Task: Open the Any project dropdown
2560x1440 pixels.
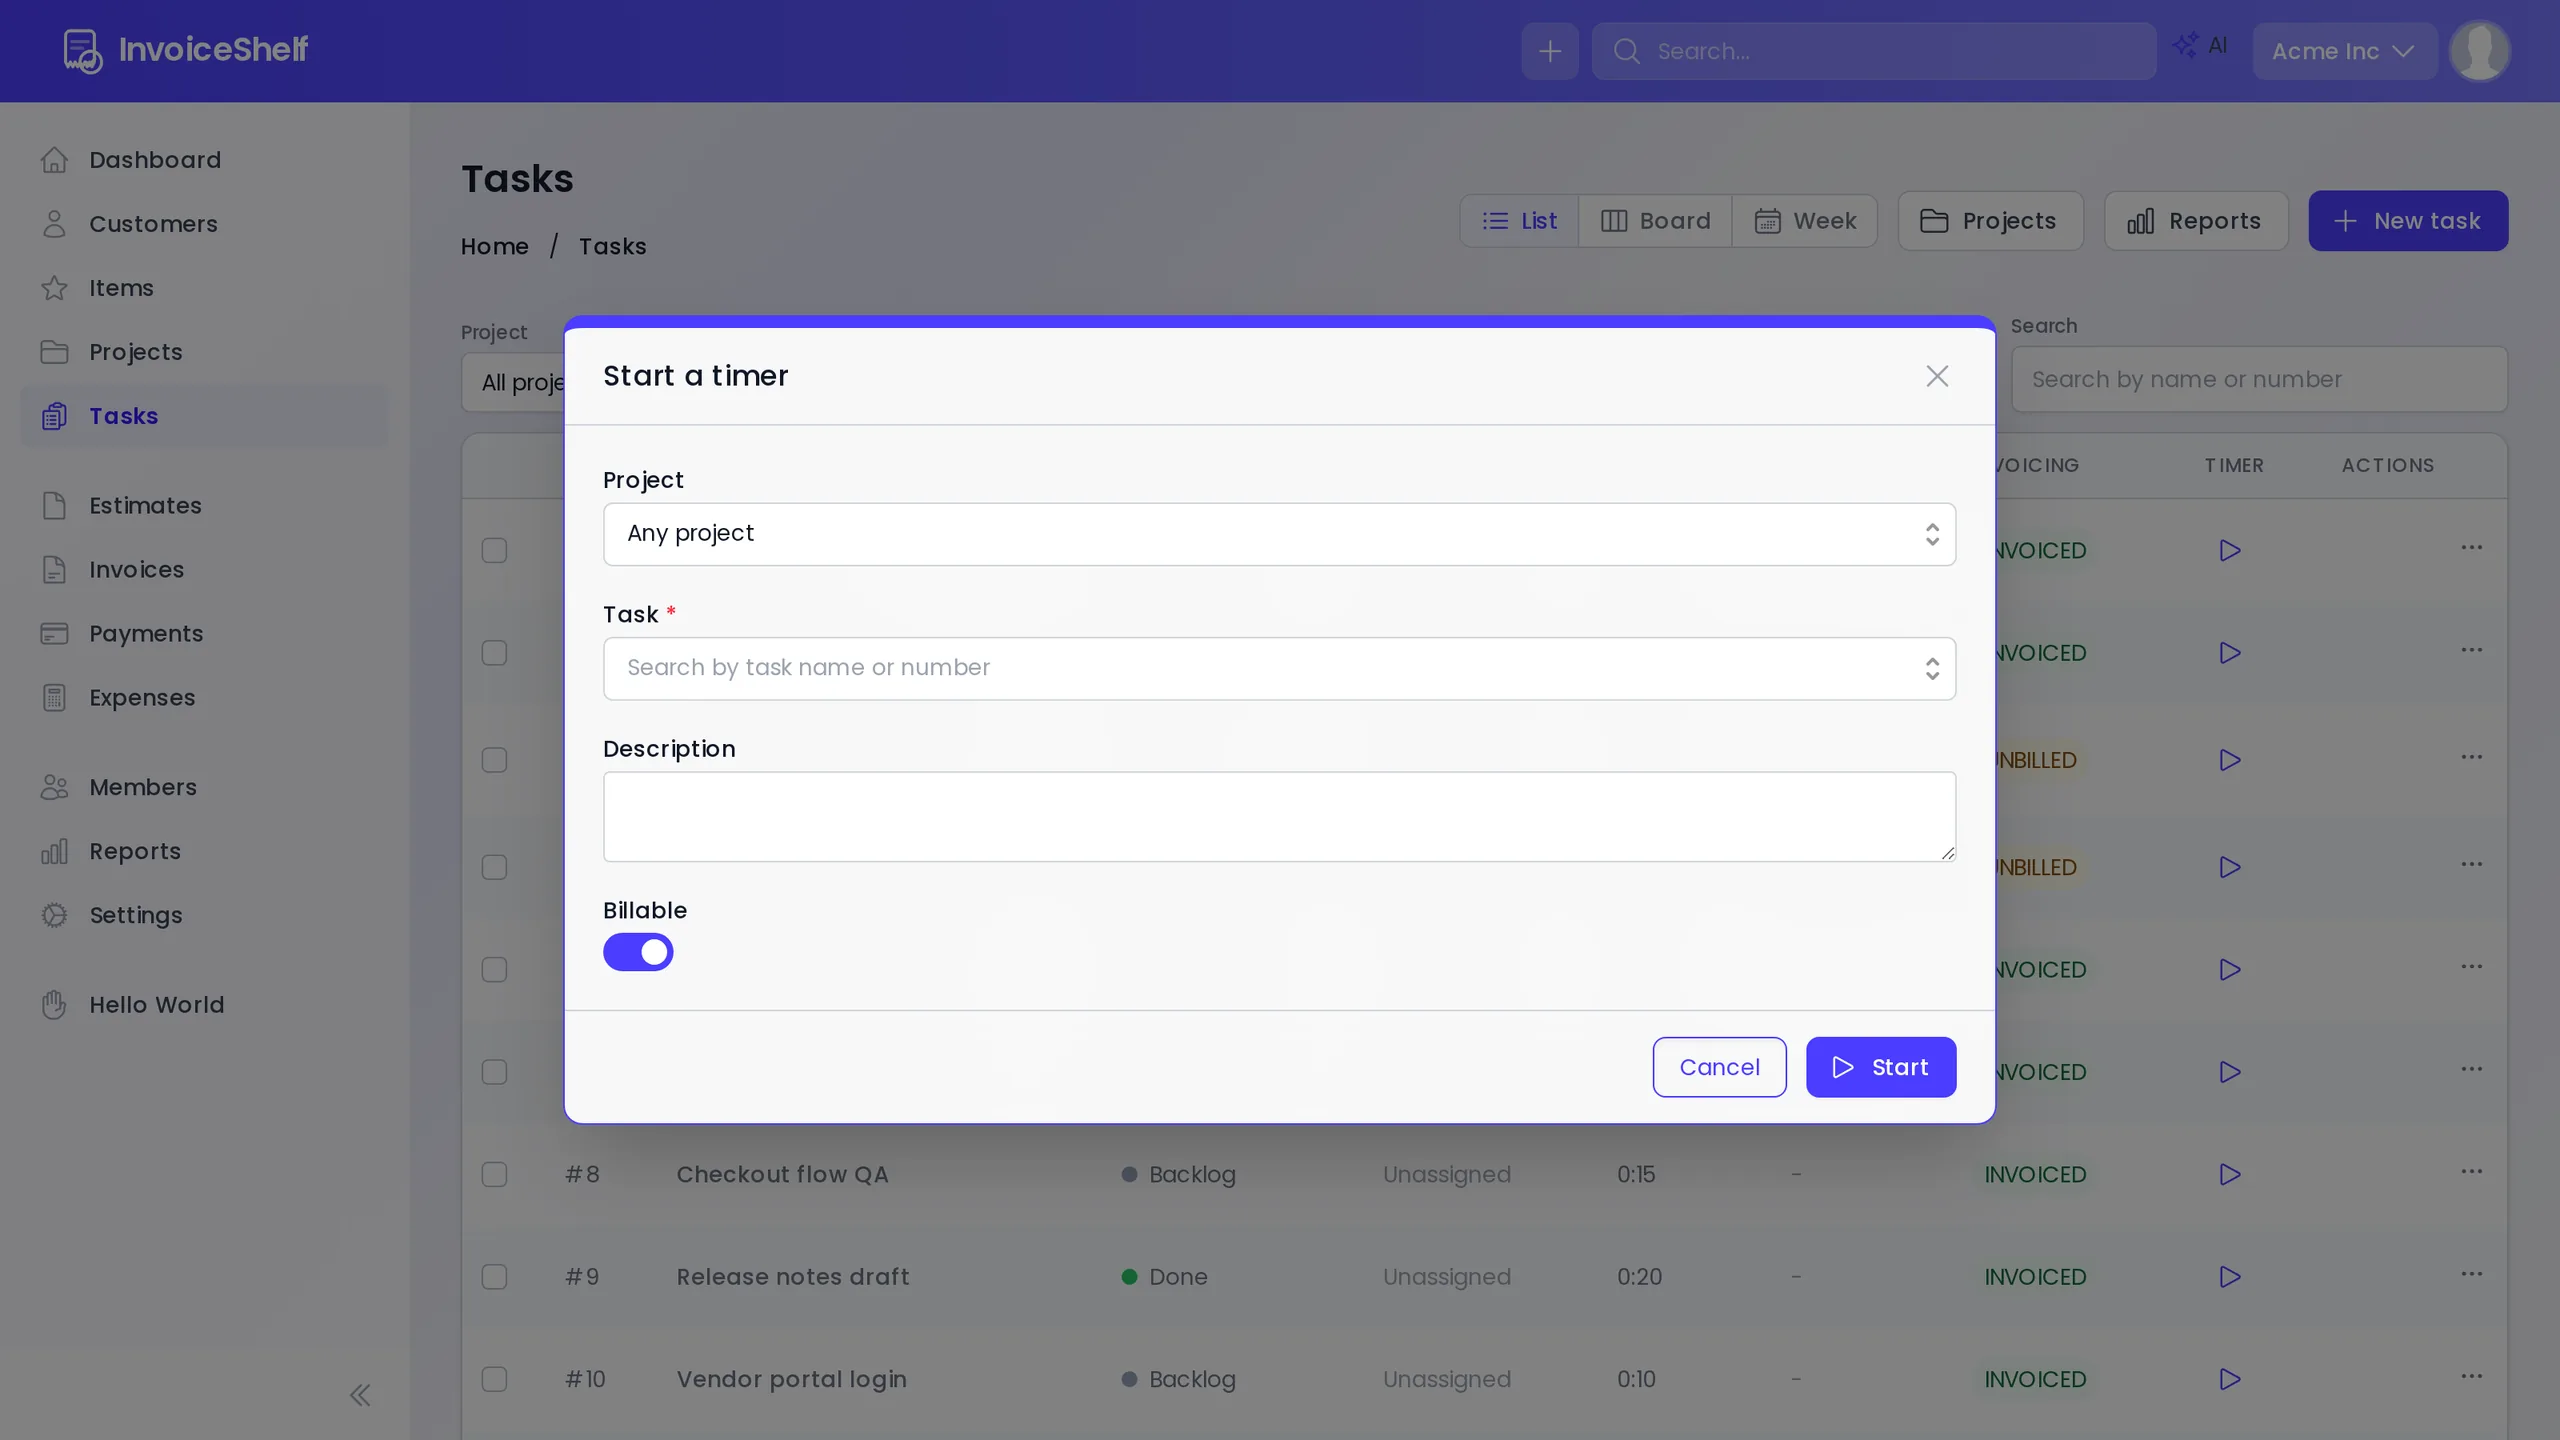Action: (x=1279, y=534)
